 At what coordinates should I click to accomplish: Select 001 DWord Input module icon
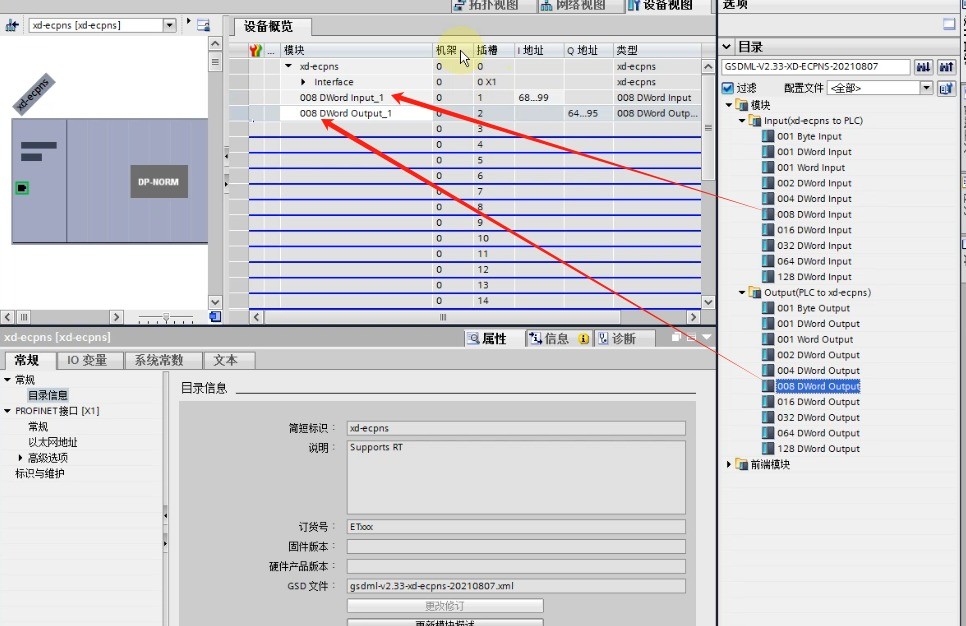point(768,152)
